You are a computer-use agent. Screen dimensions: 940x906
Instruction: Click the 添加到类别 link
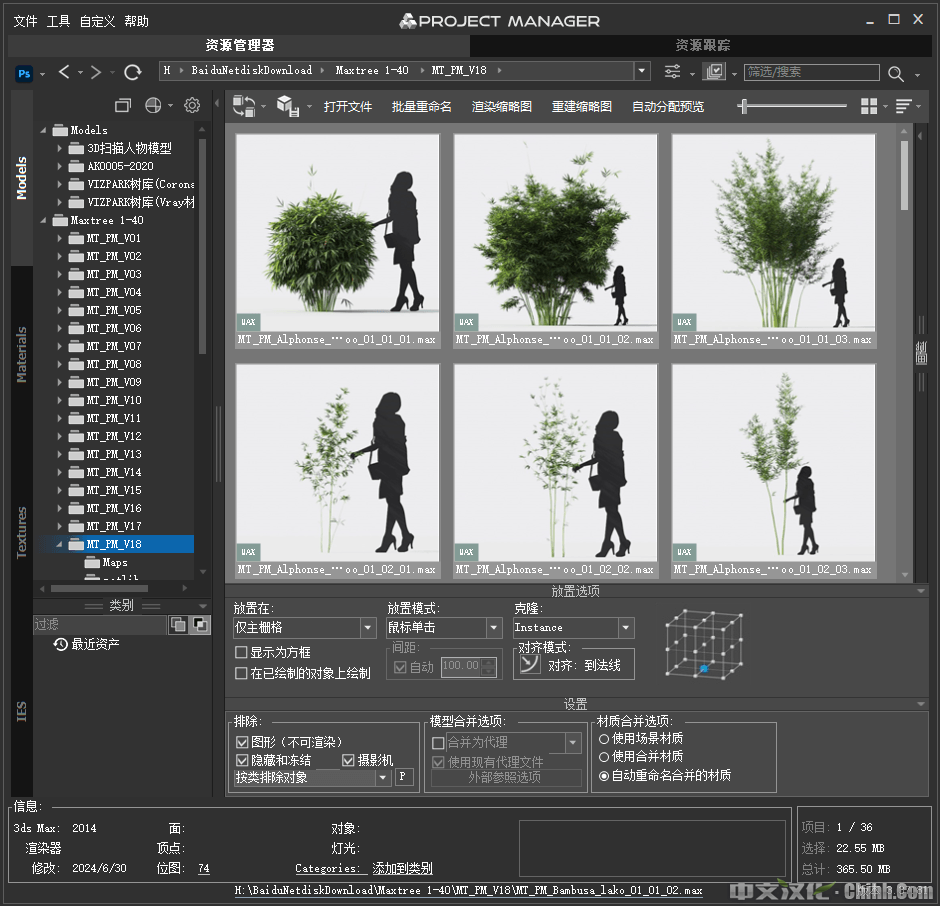tap(402, 869)
